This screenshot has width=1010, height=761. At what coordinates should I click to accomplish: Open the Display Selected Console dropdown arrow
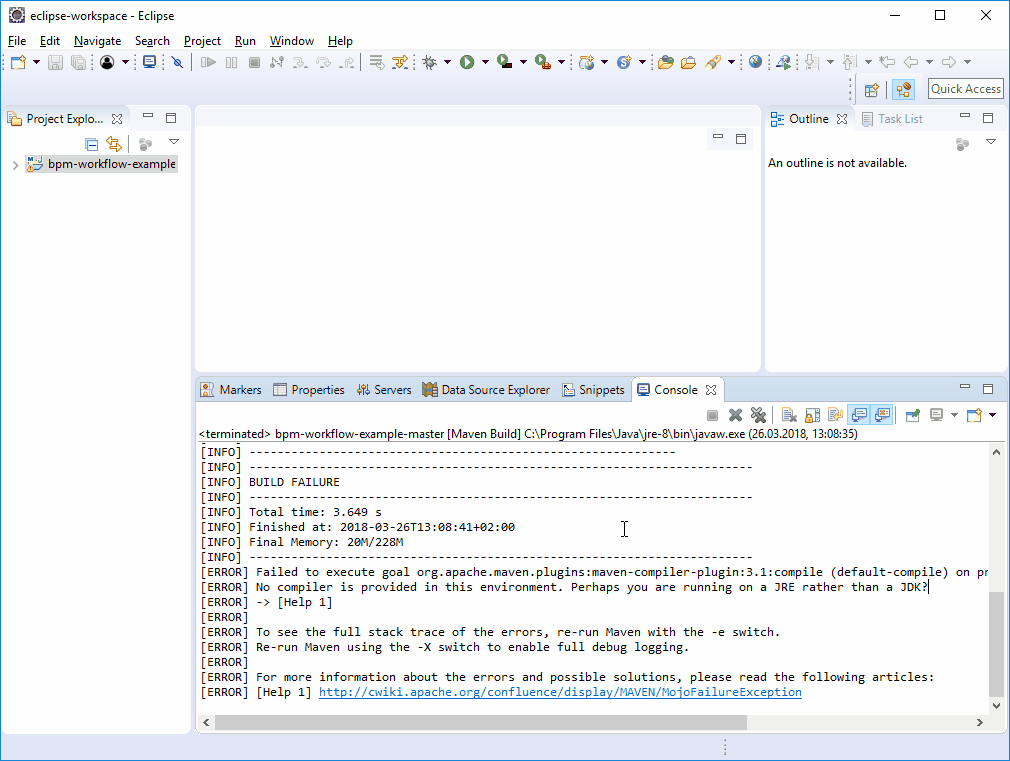click(x=954, y=415)
